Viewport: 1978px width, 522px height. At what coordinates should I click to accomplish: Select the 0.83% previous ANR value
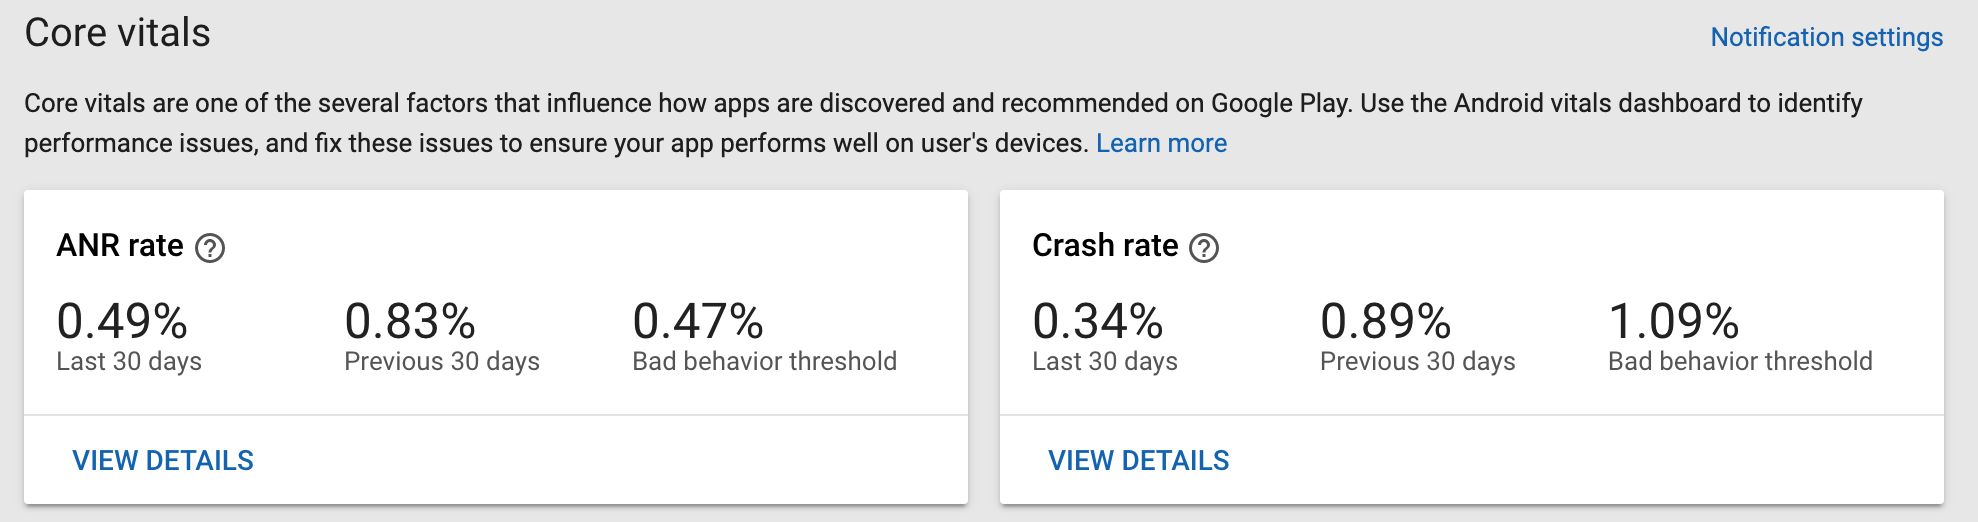click(410, 322)
